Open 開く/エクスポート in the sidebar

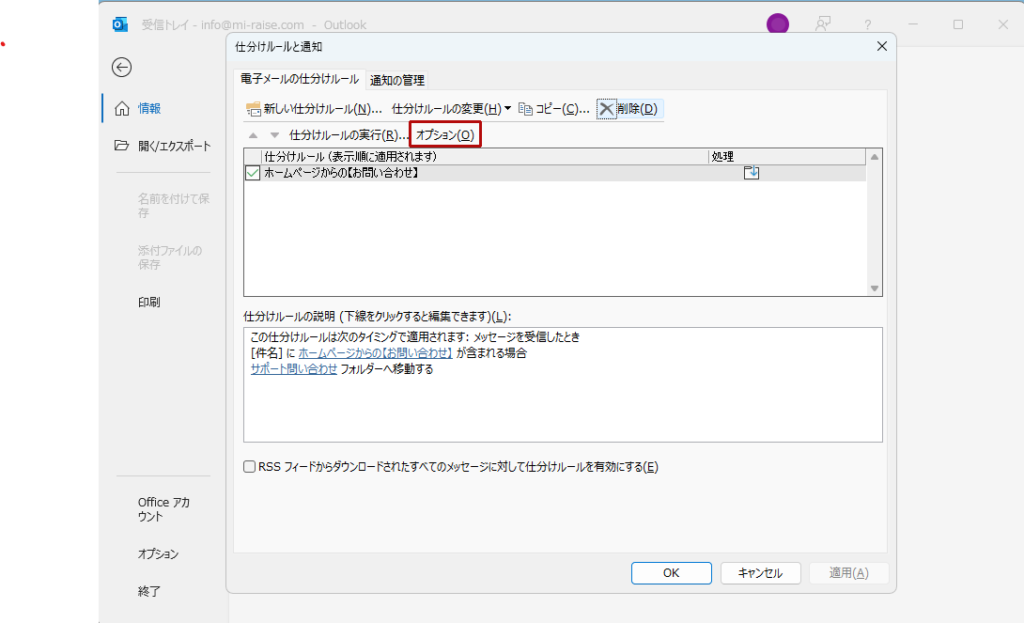coord(174,146)
